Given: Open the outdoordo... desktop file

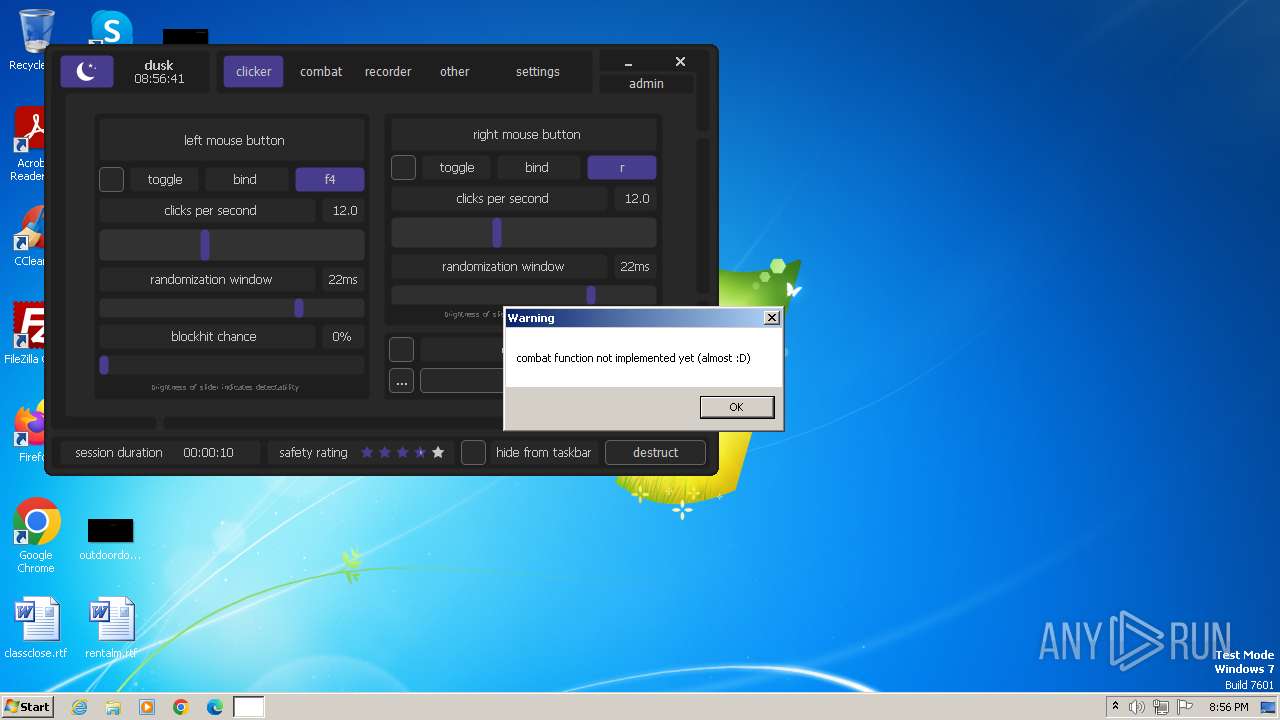Looking at the screenshot, I should 110,540.
